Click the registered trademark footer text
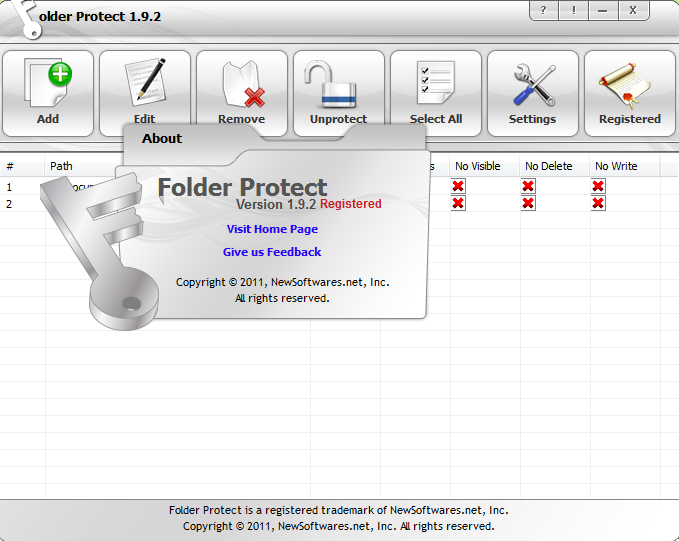The image size is (679, 541). tap(339, 510)
